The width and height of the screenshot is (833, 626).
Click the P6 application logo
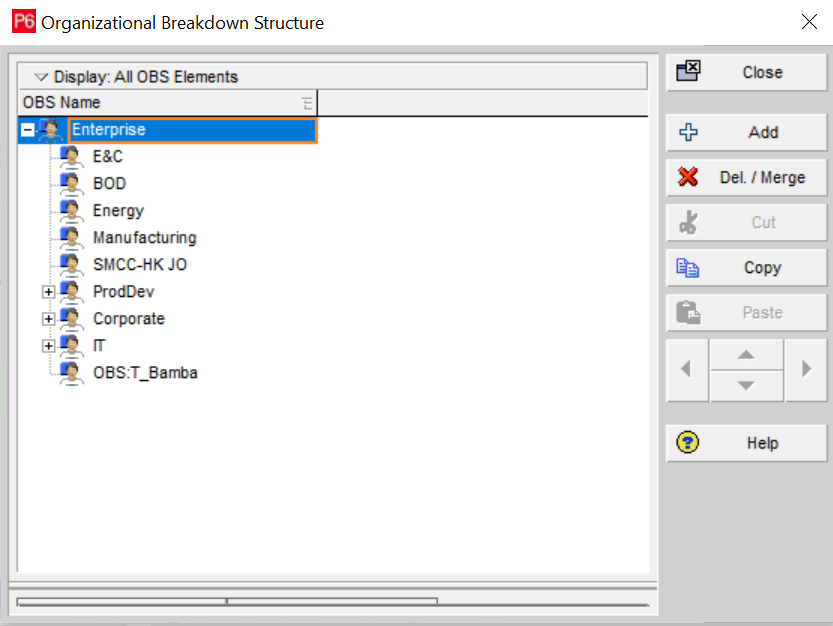pos(24,21)
